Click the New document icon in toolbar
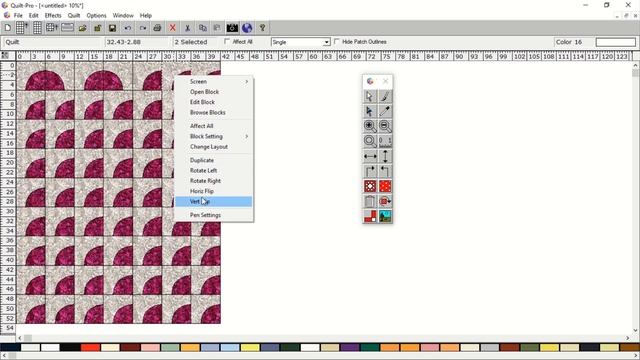Screen dimensions: 640x360 [8, 28]
